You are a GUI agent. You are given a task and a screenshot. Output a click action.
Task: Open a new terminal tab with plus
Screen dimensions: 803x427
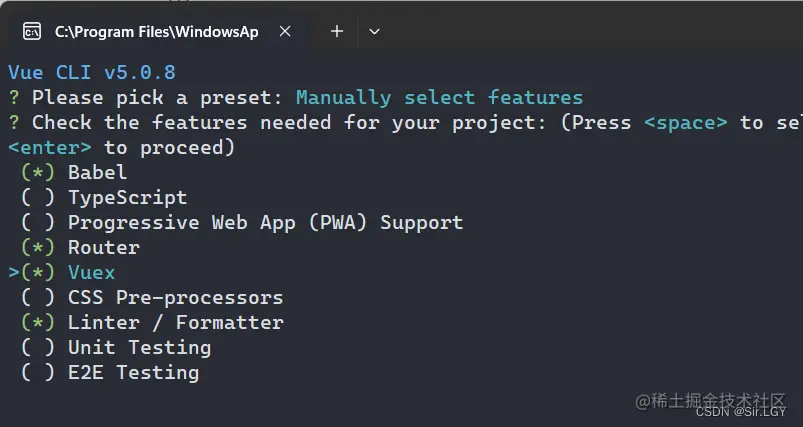[x=337, y=32]
